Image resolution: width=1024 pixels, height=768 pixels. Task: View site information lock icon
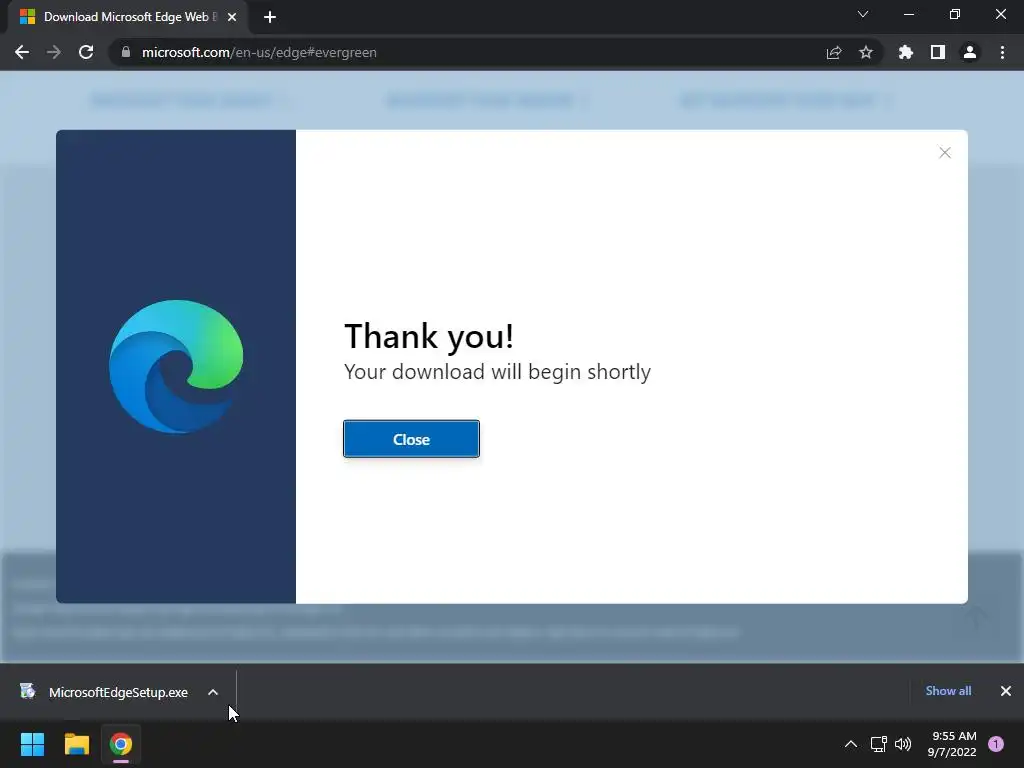tap(126, 52)
